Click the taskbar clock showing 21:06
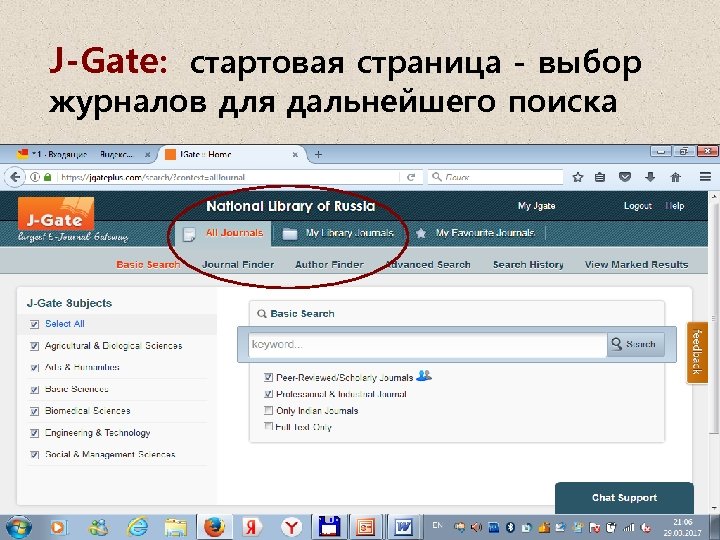Viewport: 720px width, 540px height. click(684, 527)
